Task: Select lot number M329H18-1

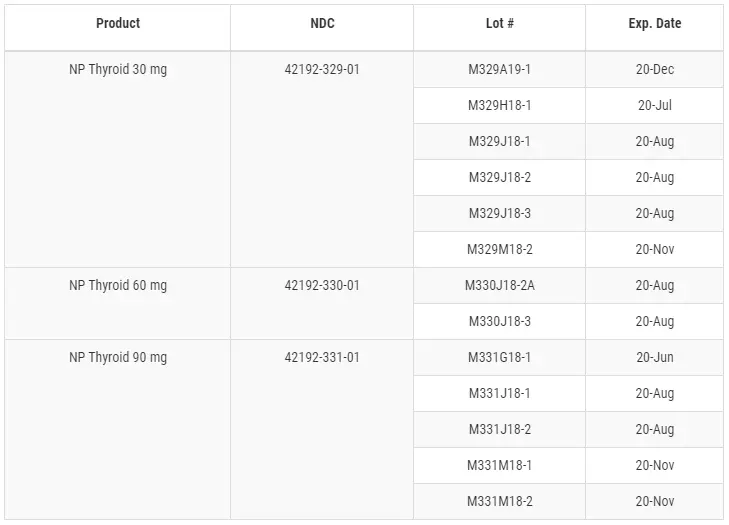Action: pos(499,106)
